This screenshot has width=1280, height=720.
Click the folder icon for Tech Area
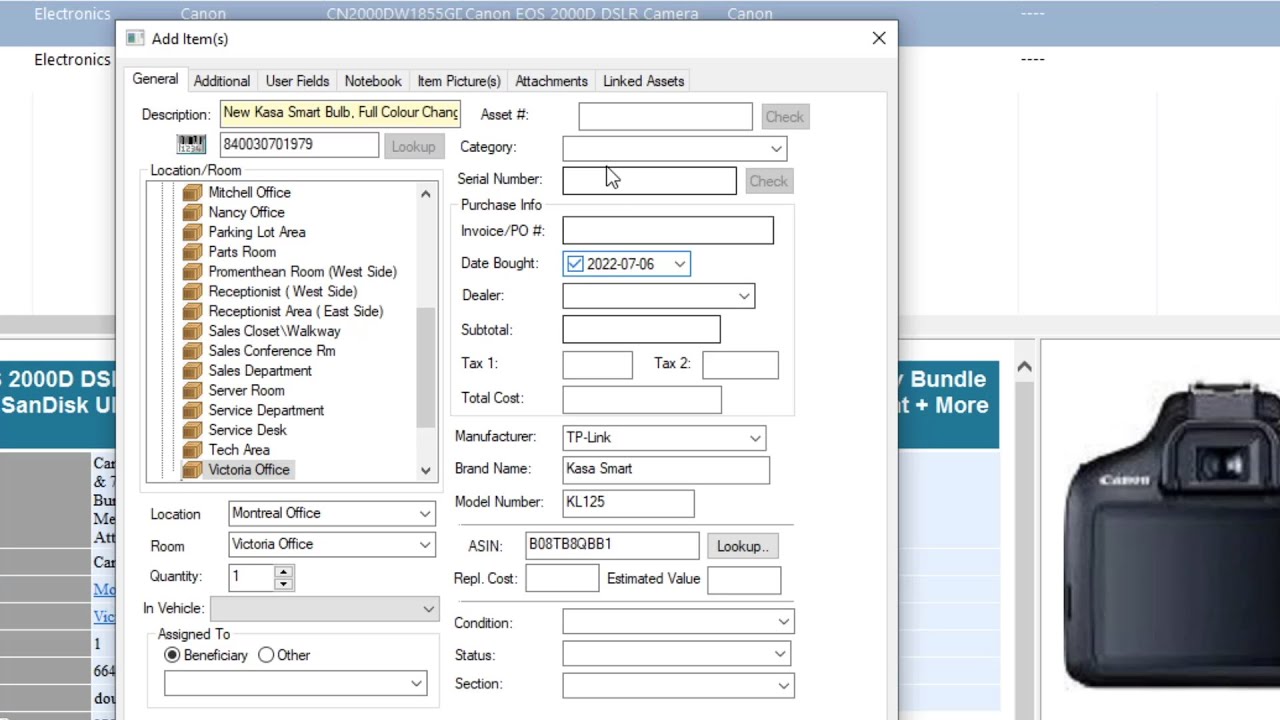coord(192,450)
